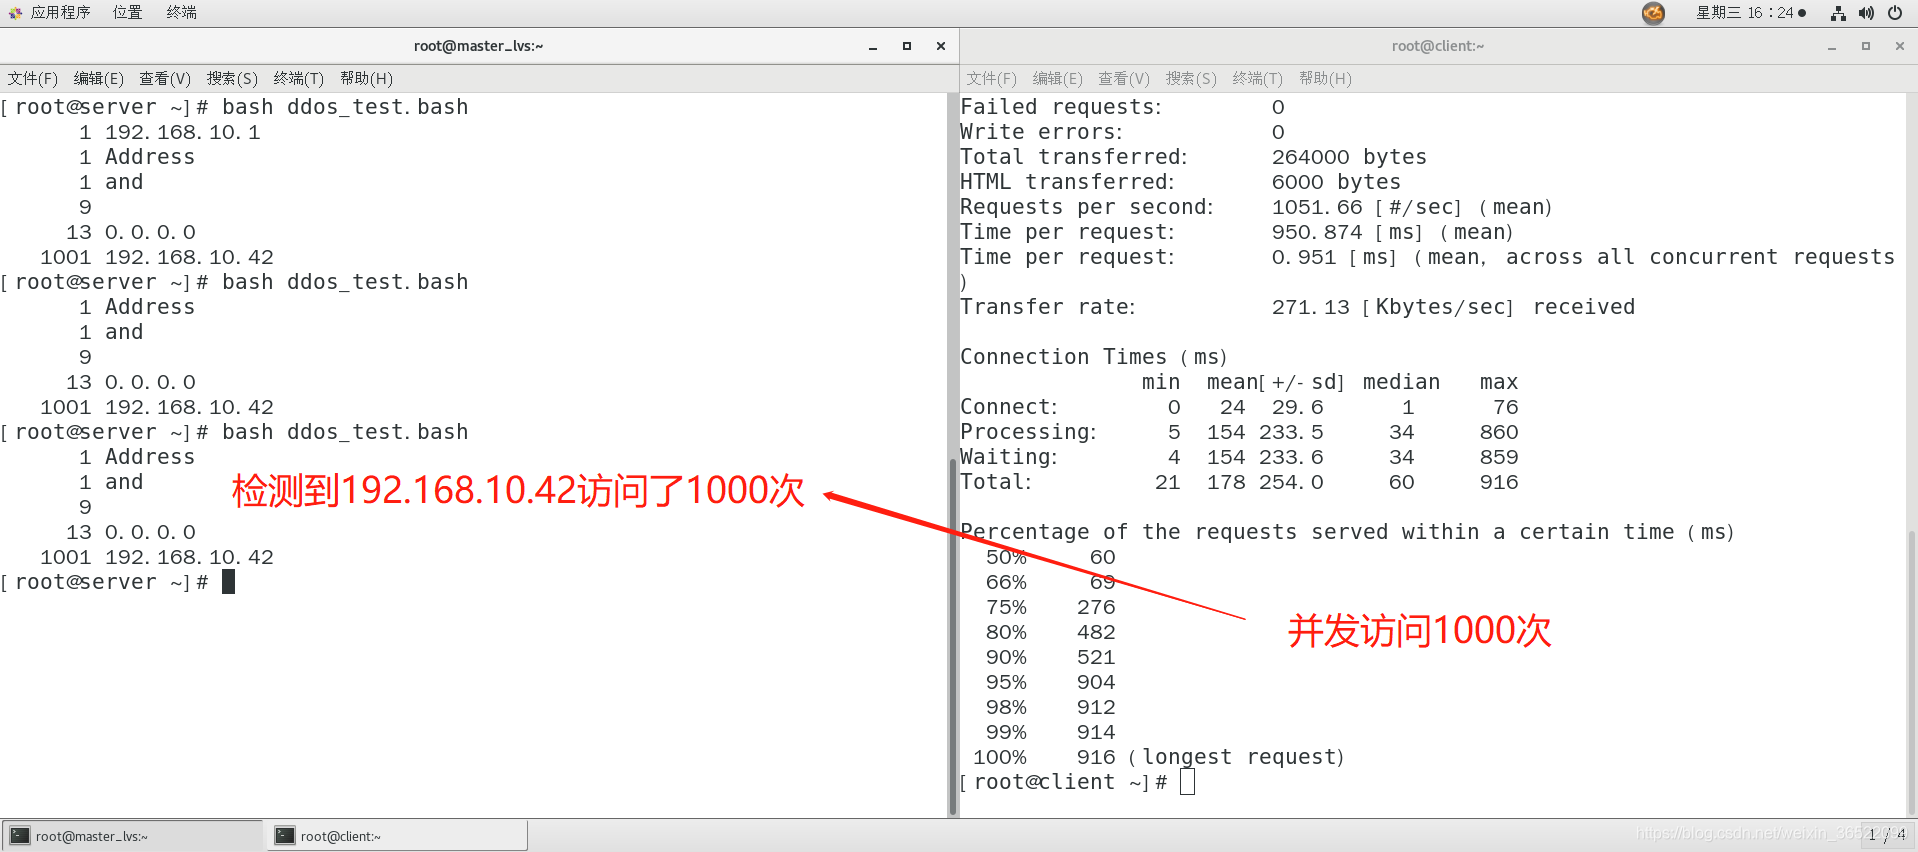Viewport: 1918px width, 852px height.
Task: Click the first 'bash ddos_test.bash' command line
Action: [x=235, y=107]
